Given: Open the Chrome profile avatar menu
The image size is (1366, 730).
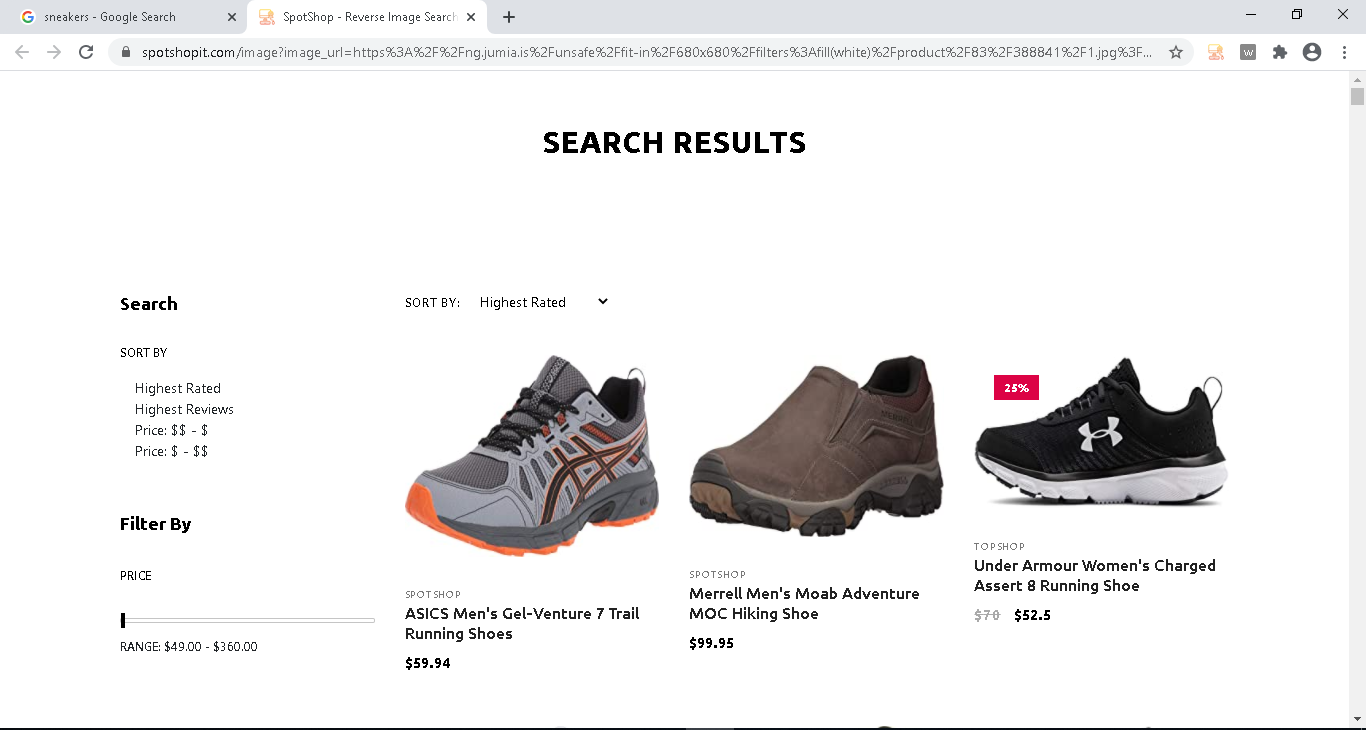Looking at the screenshot, I should (1312, 52).
